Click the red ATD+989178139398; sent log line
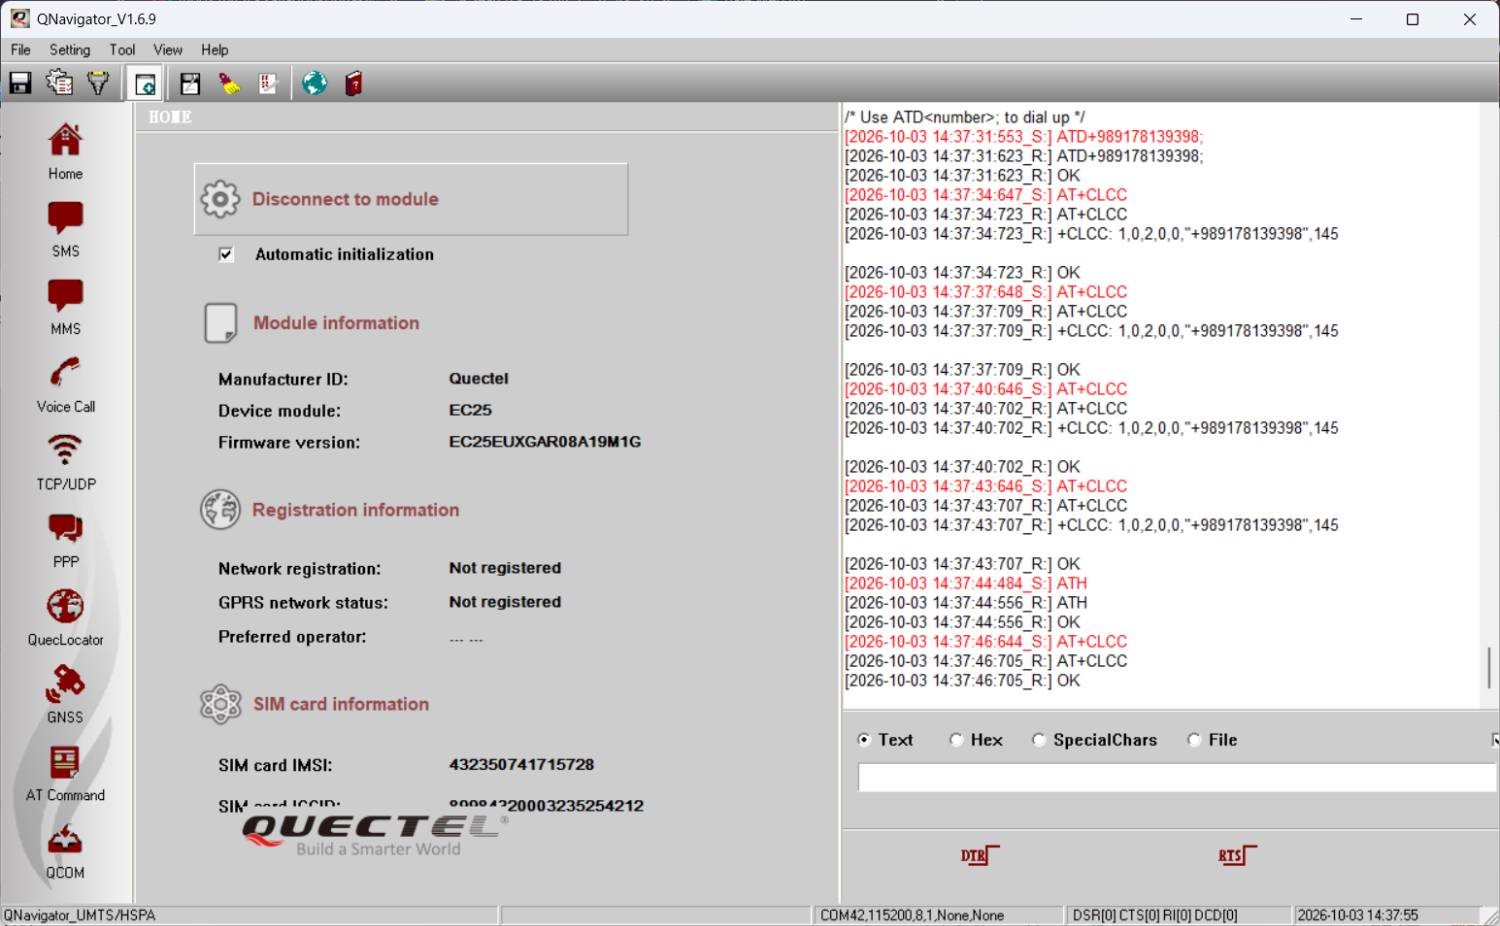Screen dimensions: 1500x926 (1024, 136)
